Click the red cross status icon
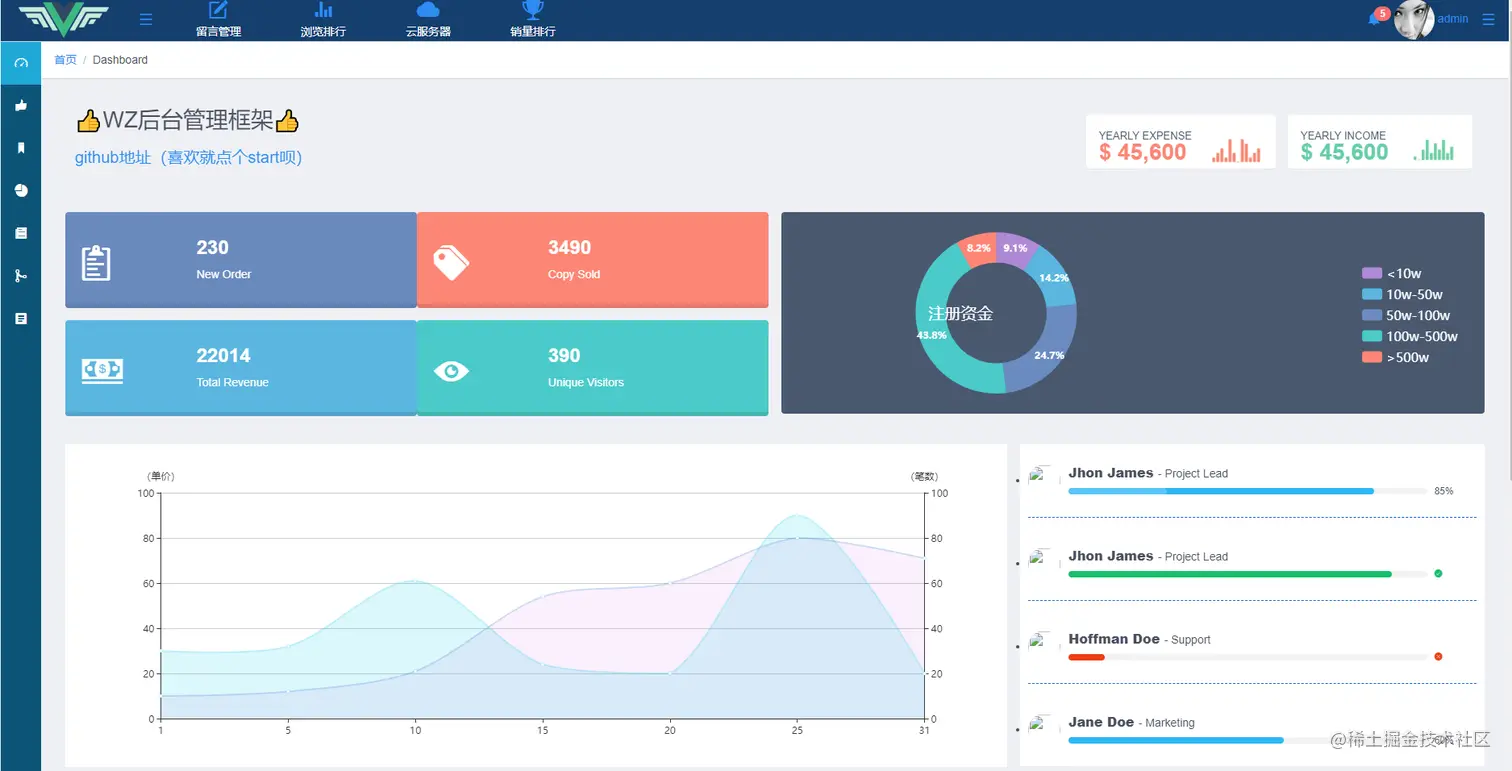The width and height of the screenshot is (1512, 771). click(1438, 657)
